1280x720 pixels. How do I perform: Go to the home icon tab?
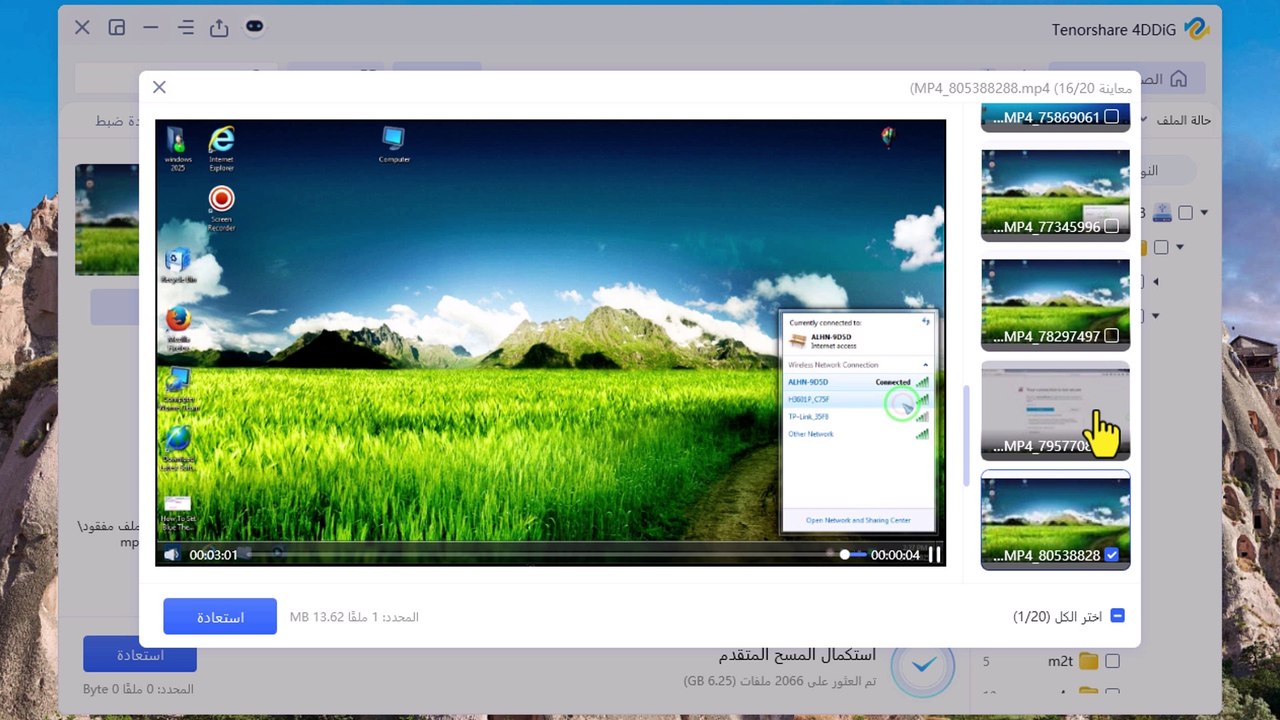click(x=1178, y=78)
